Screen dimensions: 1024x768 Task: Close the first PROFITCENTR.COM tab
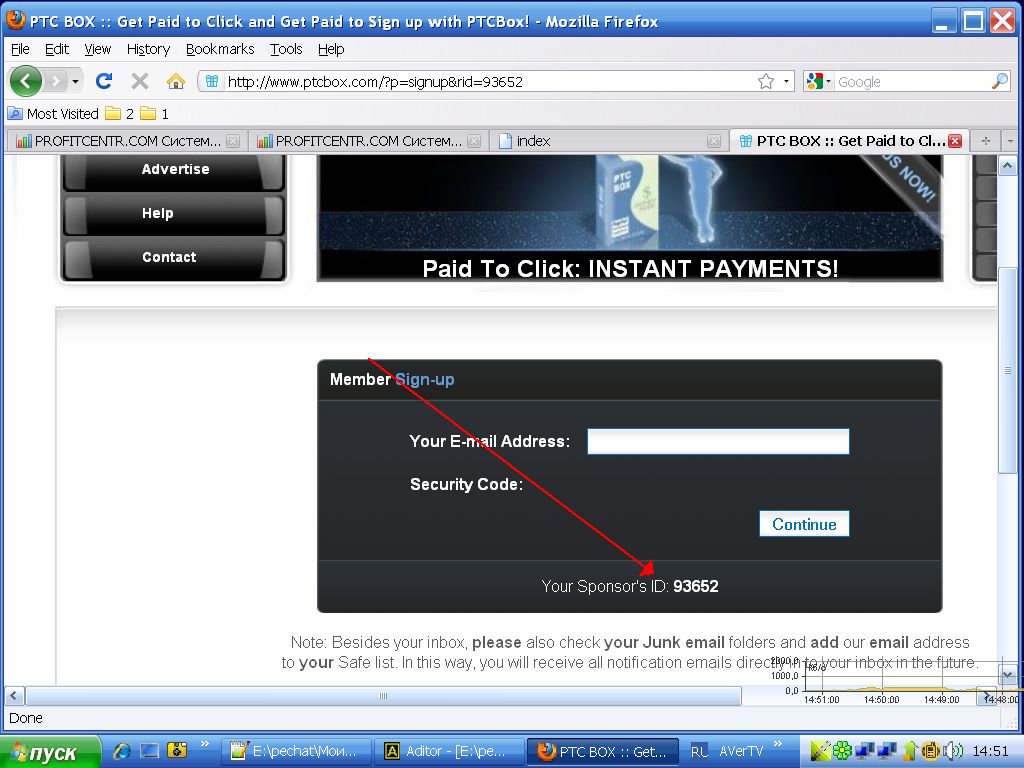(233, 141)
